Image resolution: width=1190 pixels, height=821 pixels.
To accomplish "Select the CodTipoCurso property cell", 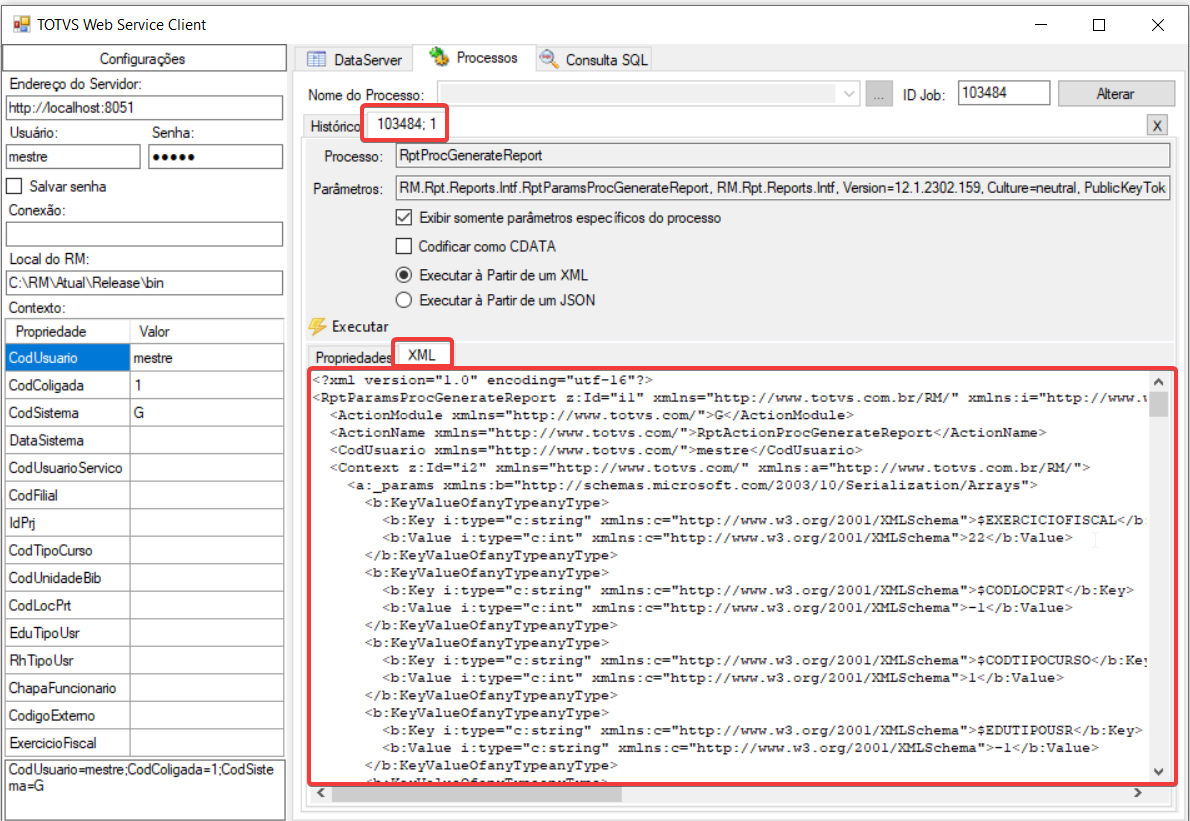I will [68, 550].
